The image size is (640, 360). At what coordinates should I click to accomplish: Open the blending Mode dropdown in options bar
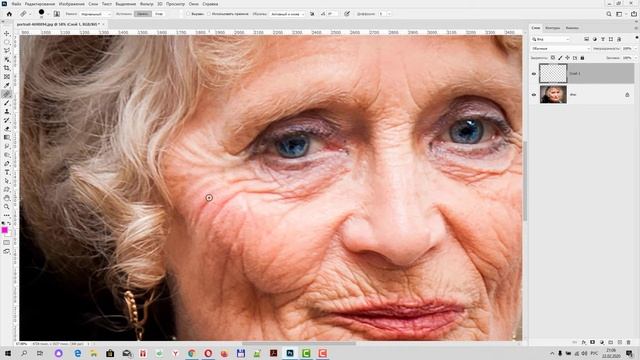(x=95, y=14)
